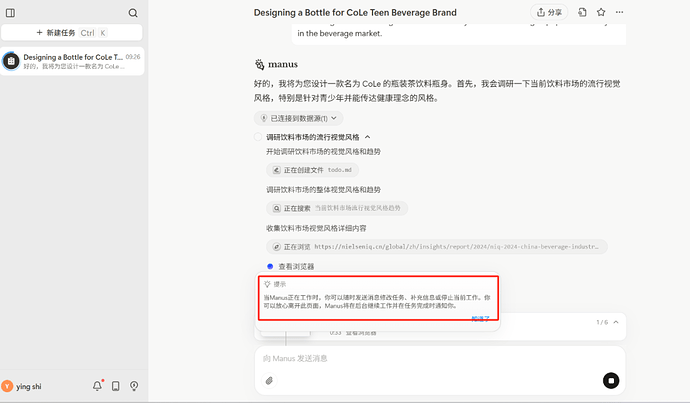Click the browser icon in 正在浏览 chip
The width and height of the screenshot is (690, 403).
click(x=276, y=247)
